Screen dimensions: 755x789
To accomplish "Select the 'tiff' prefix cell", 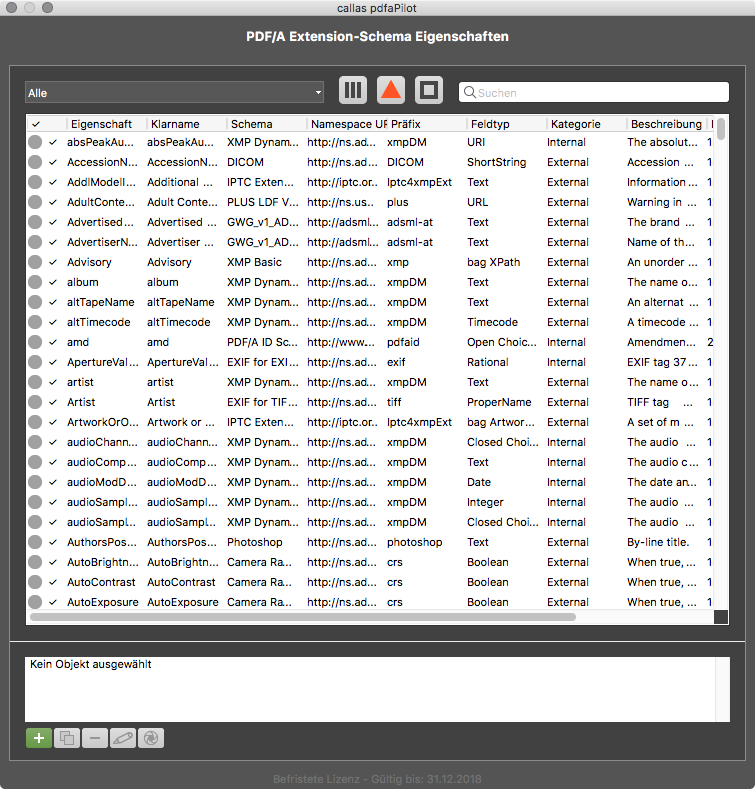I will tap(394, 402).
